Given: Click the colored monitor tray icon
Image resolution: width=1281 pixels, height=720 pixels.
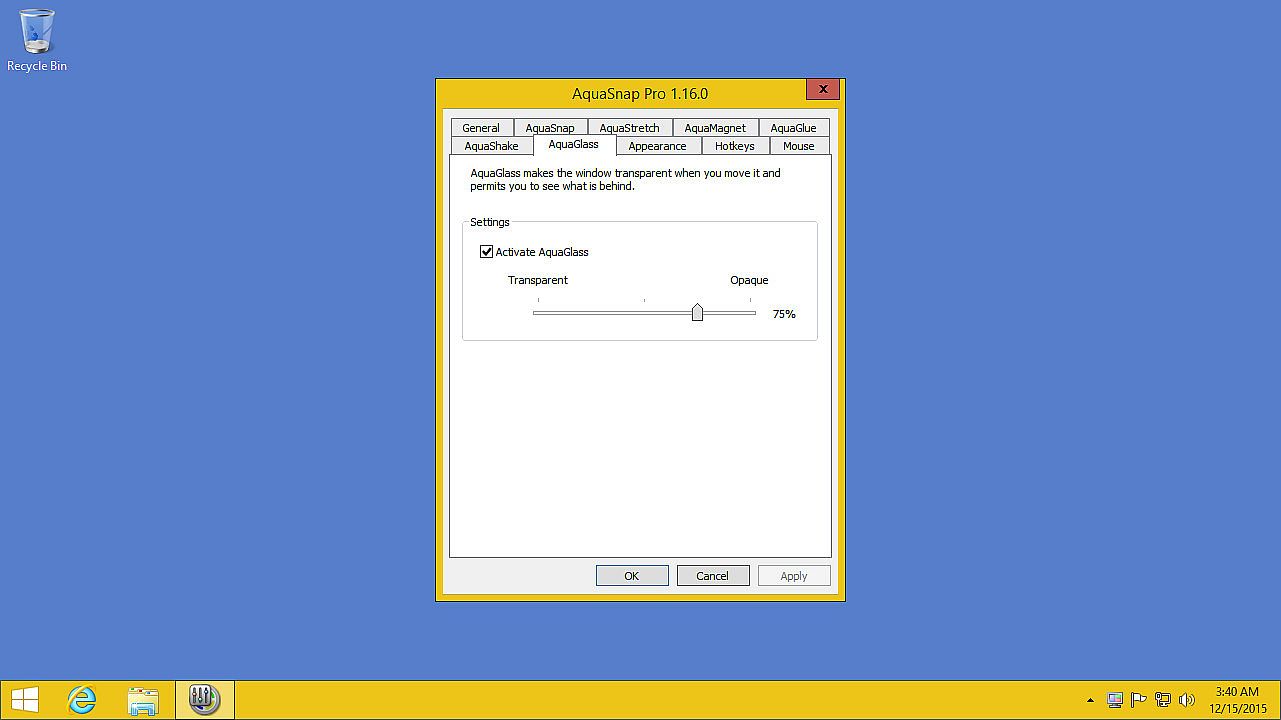Looking at the screenshot, I should 1115,700.
